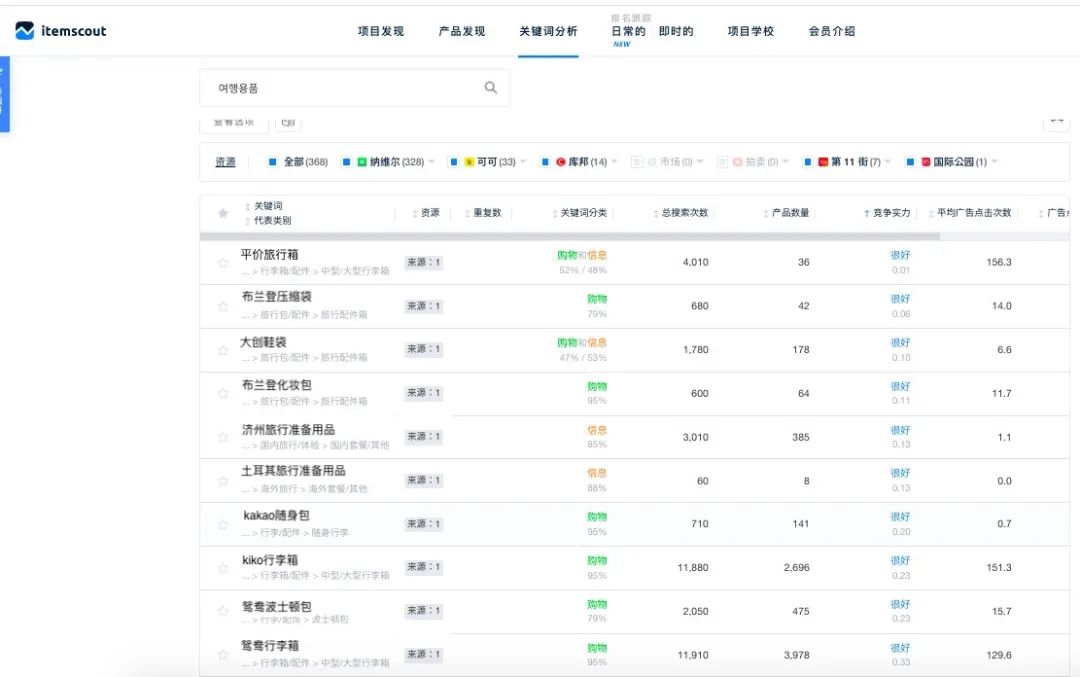1080x677 pixels.
Task: Click the 第11街 platform icon
Action: click(822, 161)
